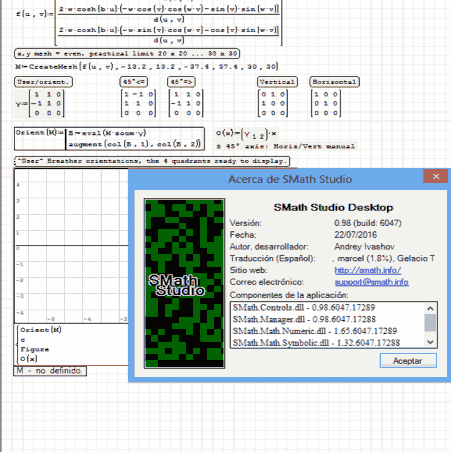Open the support@smath.info email link

click(x=372, y=282)
